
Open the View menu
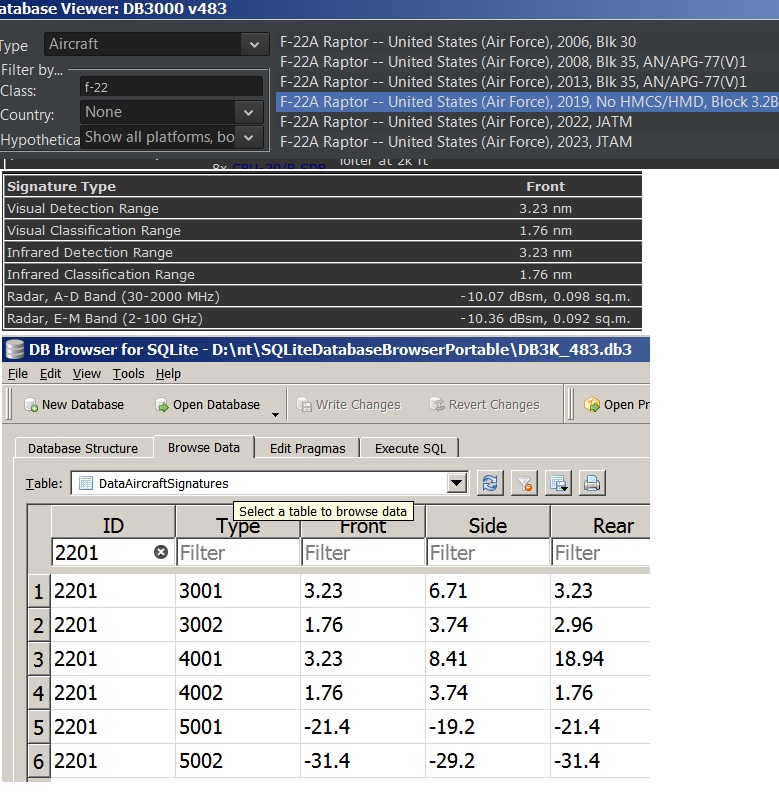[87, 374]
